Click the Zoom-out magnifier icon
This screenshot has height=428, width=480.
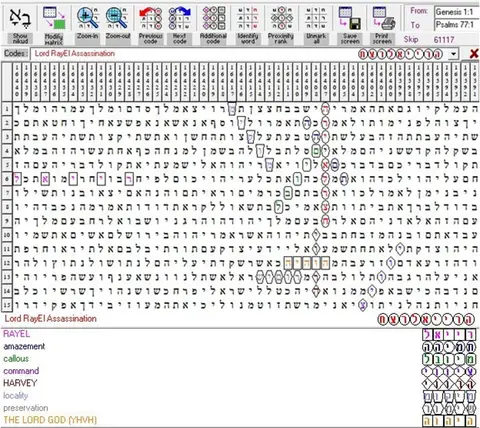pyautogui.click(x=117, y=18)
